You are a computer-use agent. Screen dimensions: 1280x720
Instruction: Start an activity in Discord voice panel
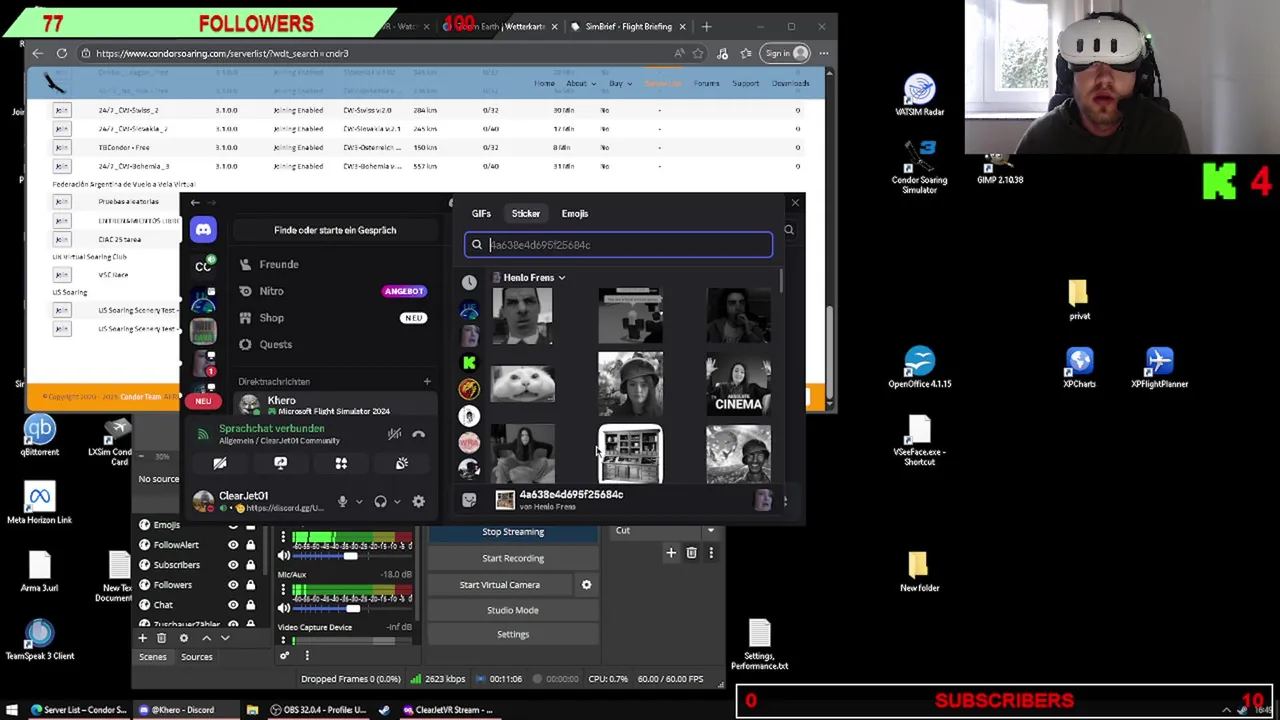point(341,463)
